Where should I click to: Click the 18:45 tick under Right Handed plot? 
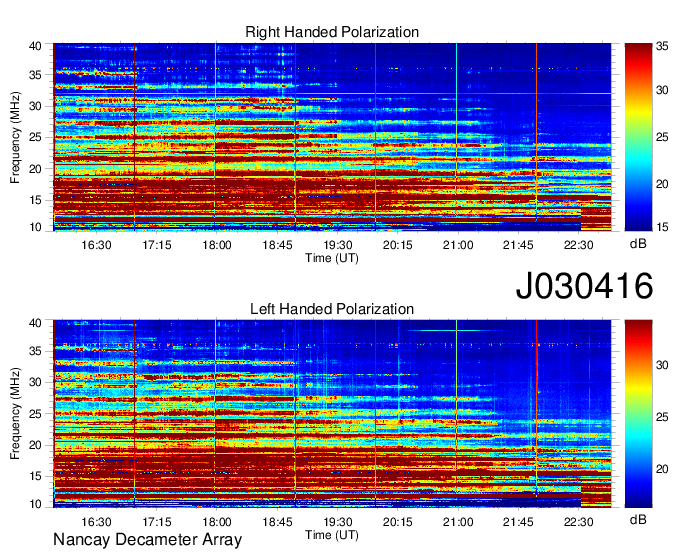(x=277, y=245)
